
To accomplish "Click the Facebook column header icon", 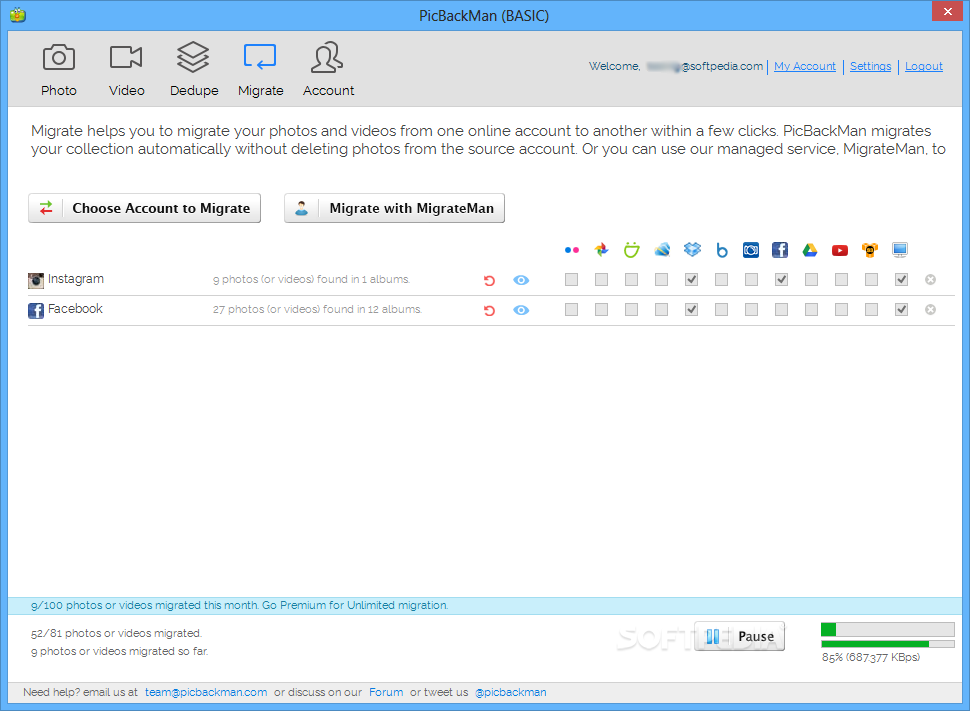I will pyautogui.click(x=780, y=250).
